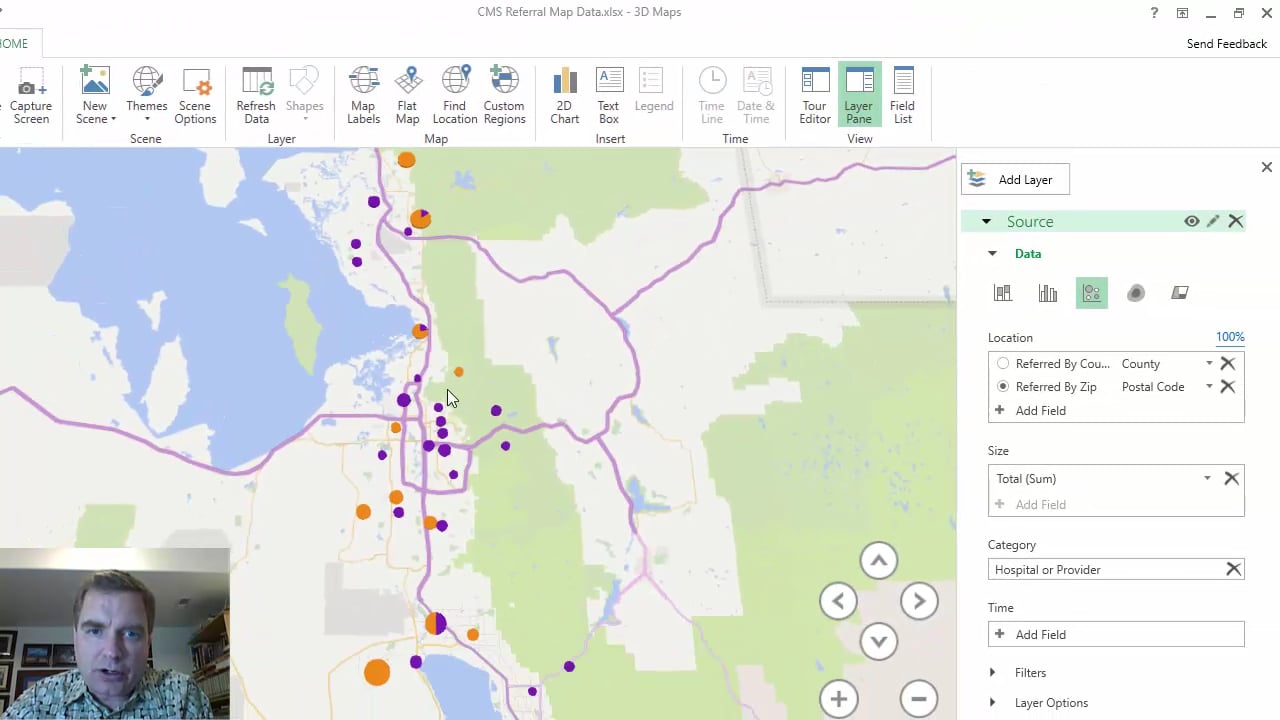Image resolution: width=1280 pixels, height=720 pixels.
Task: Remove the Referred By County field
Action: click(x=1227, y=363)
